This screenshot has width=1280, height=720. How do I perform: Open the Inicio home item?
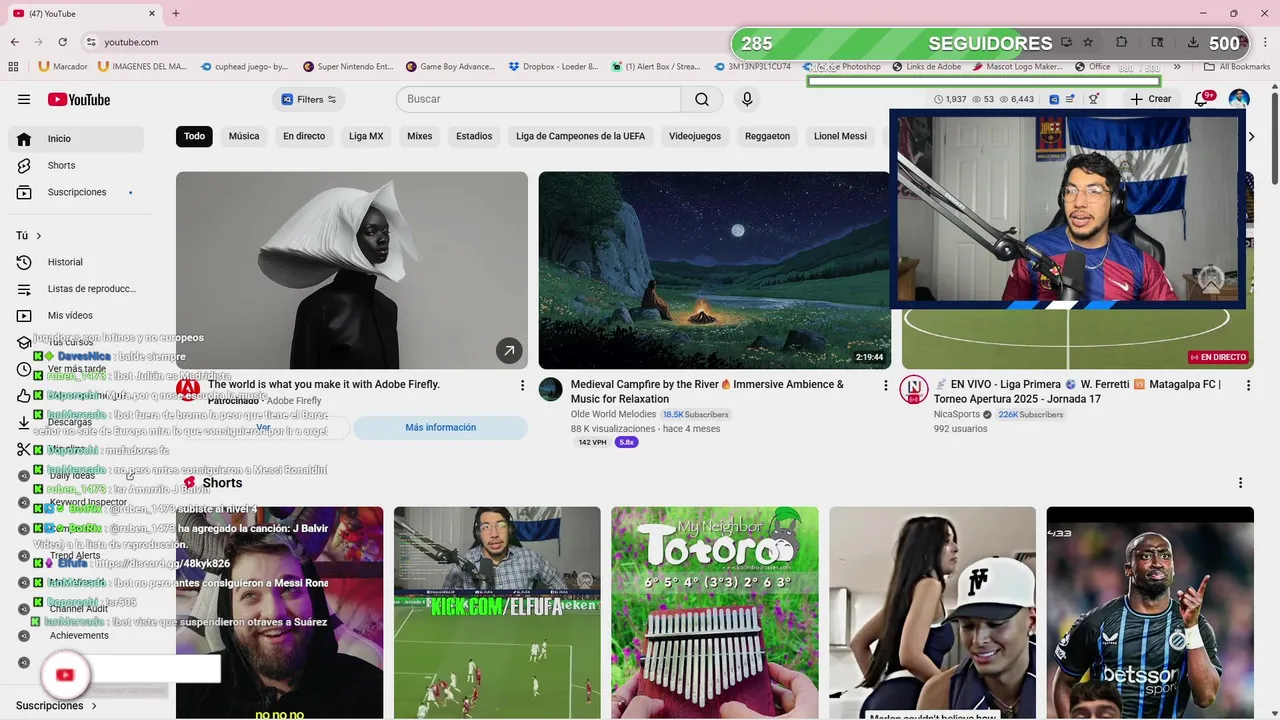[x=76, y=139]
